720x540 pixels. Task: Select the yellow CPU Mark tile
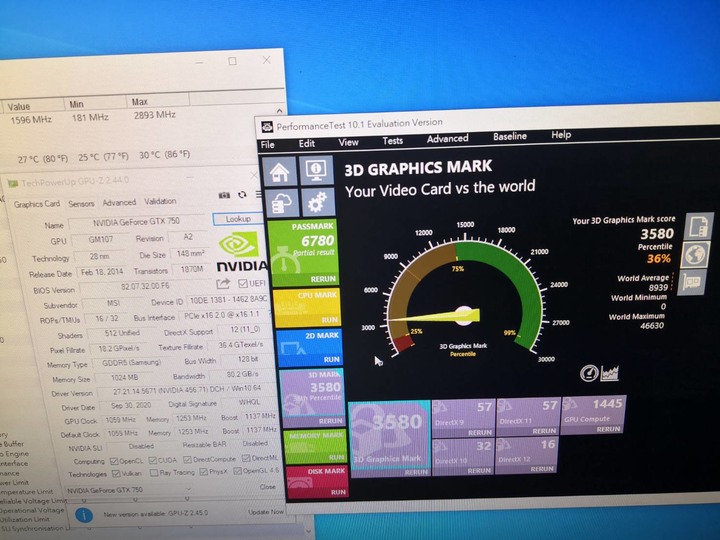tap(307, 308)
